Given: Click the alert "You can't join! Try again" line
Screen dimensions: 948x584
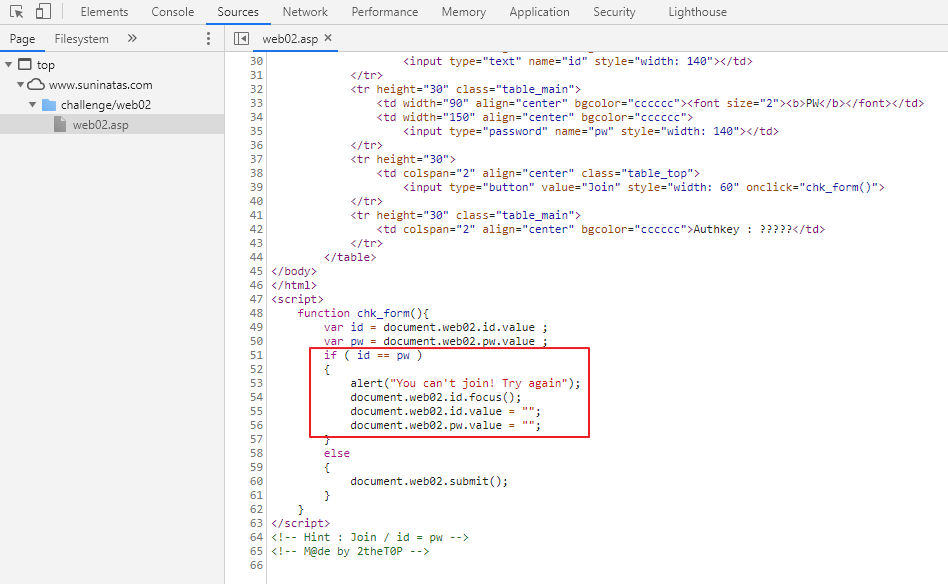Looking at the screenshot, I should click(465, 383).
